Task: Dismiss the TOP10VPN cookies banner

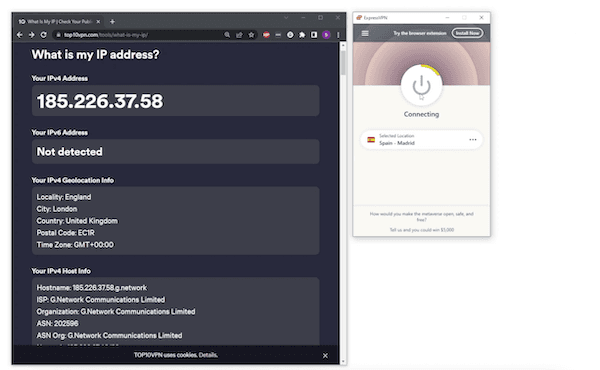Action: click(x=325, y=355)
